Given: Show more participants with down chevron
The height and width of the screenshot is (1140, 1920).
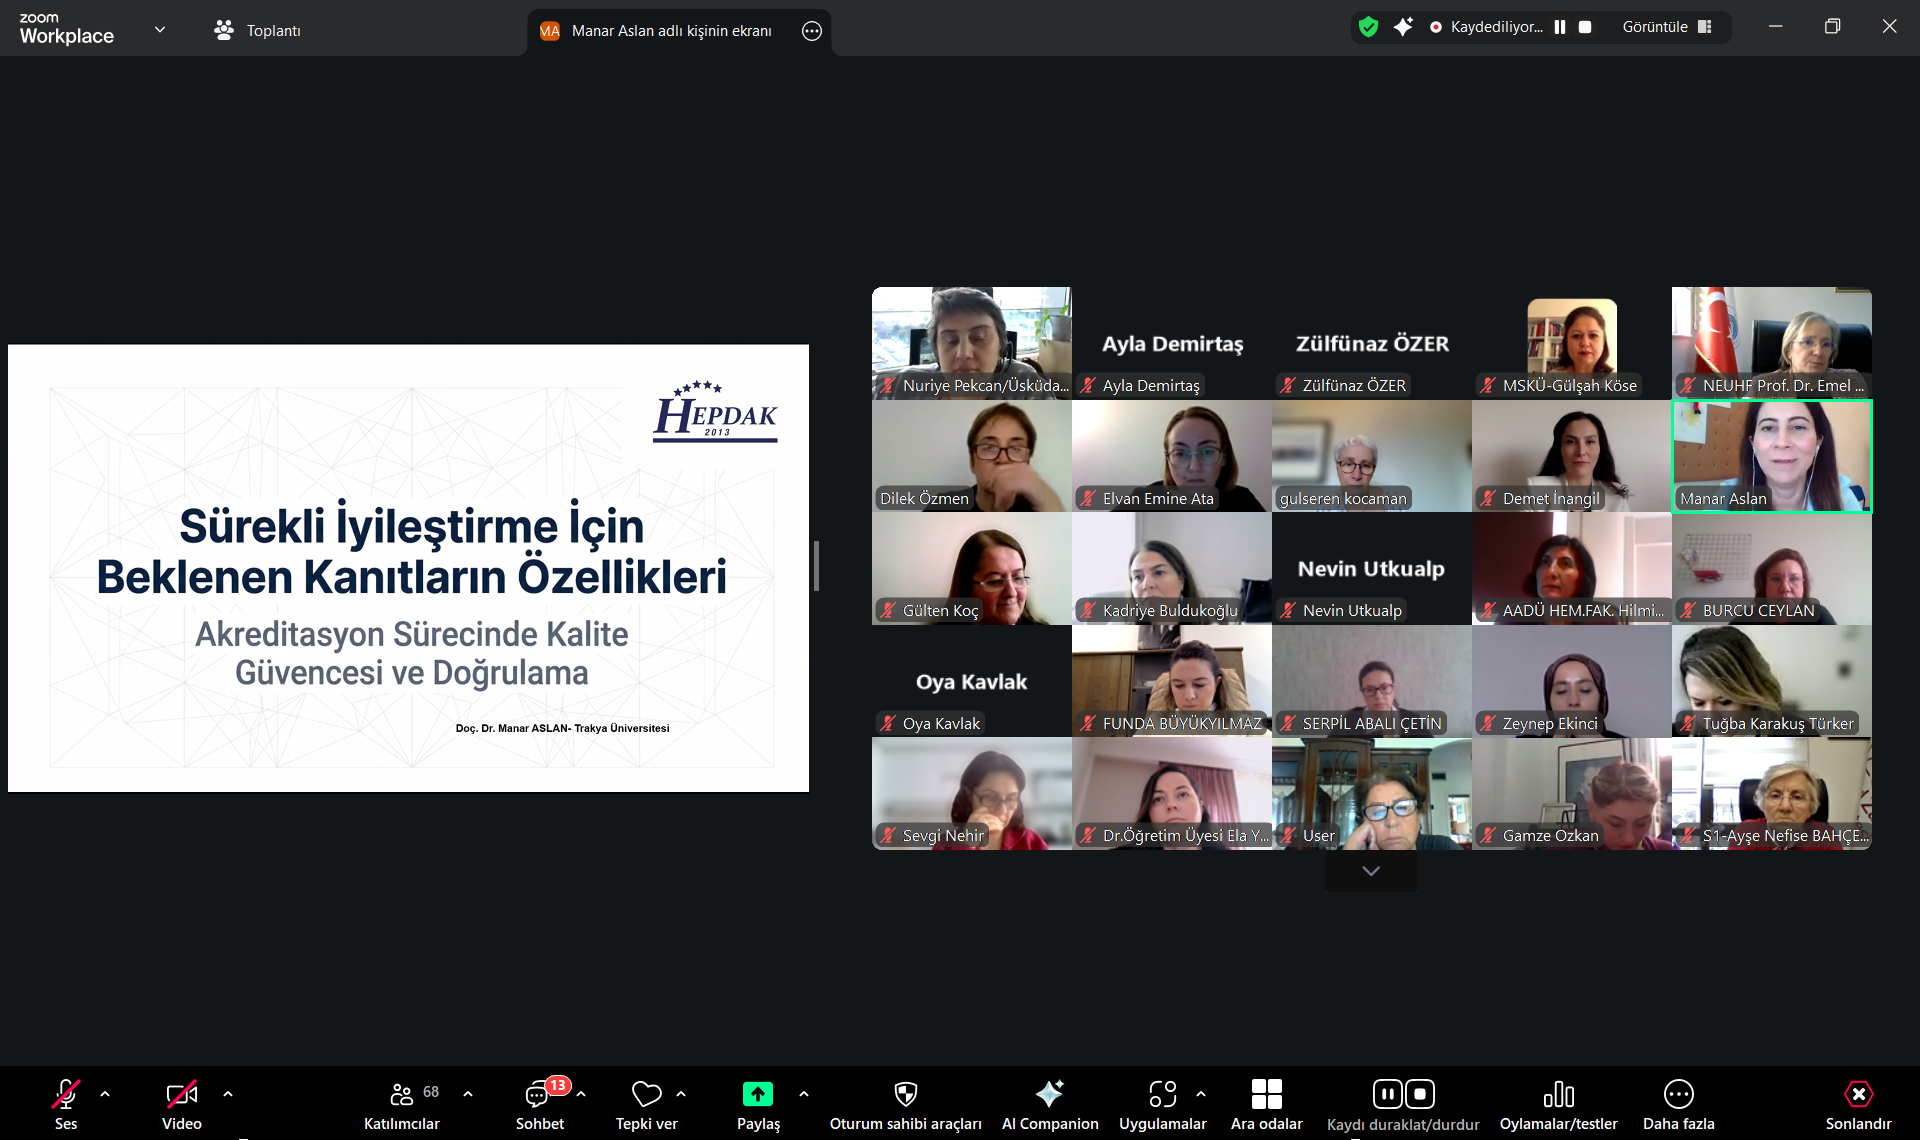Looking at the screenshot, I should (1371, 871).
